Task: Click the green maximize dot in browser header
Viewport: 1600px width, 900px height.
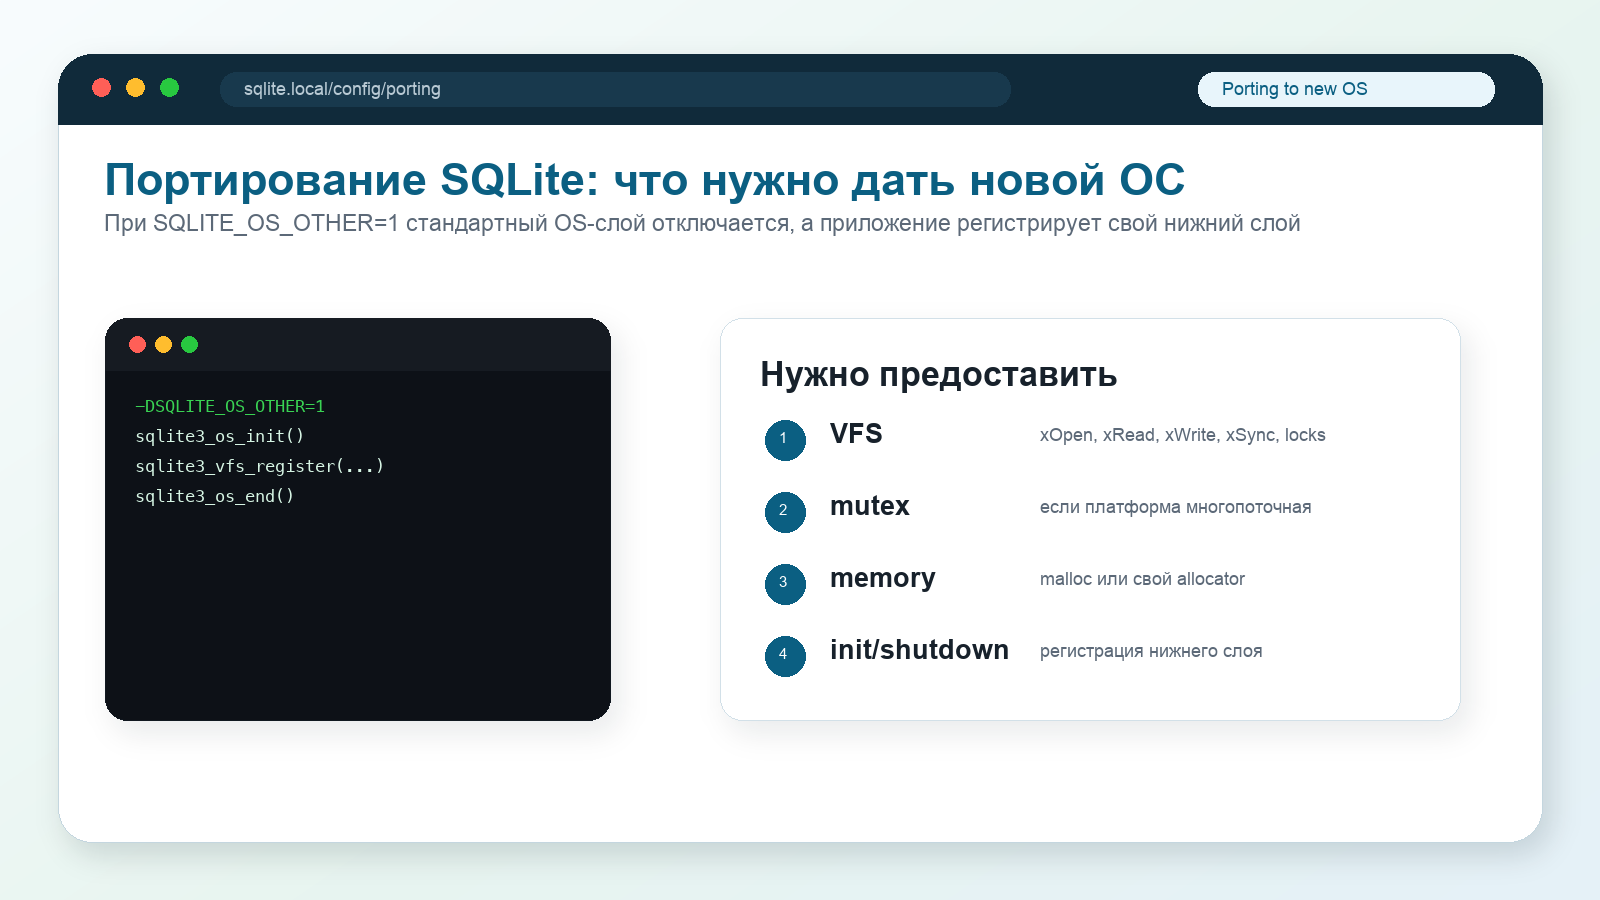Action: (x=170, y=88)
